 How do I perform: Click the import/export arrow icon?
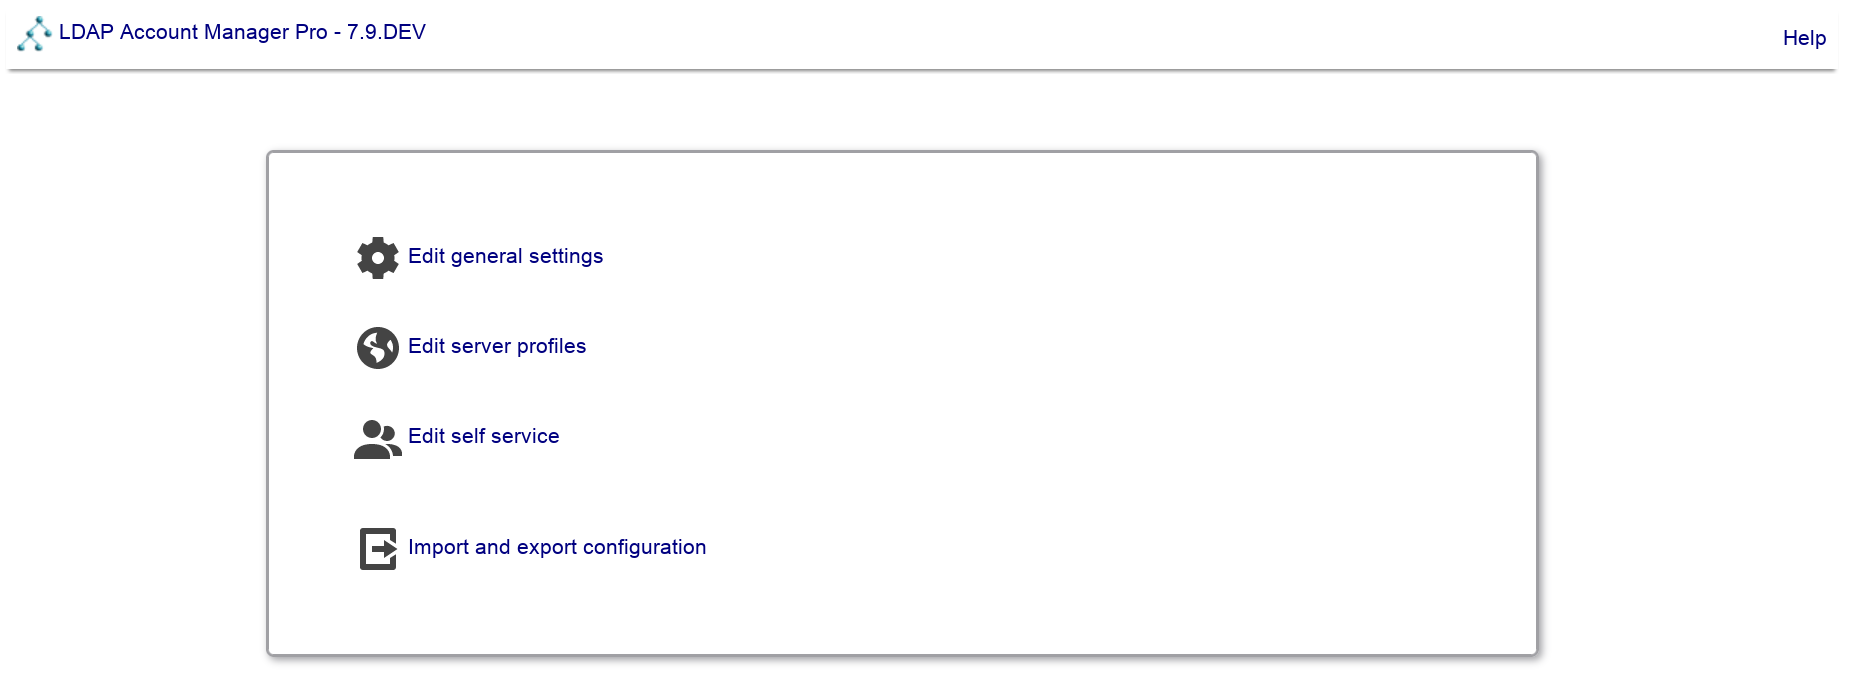378,549
